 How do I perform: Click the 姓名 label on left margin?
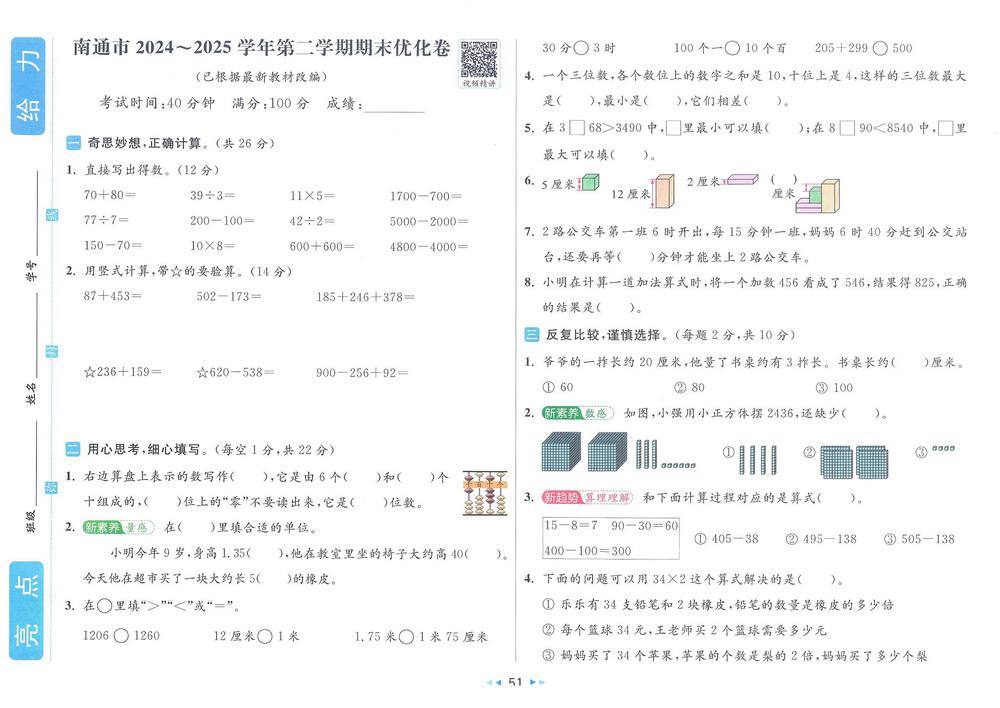point(31,394)
